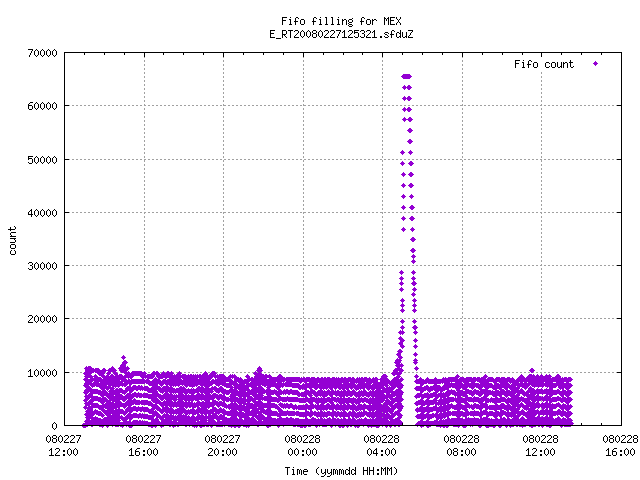Click the y-axis tick value 20000
Image resolution: width=640 pixels, height=480 pixels.
[x=42, y=319]
